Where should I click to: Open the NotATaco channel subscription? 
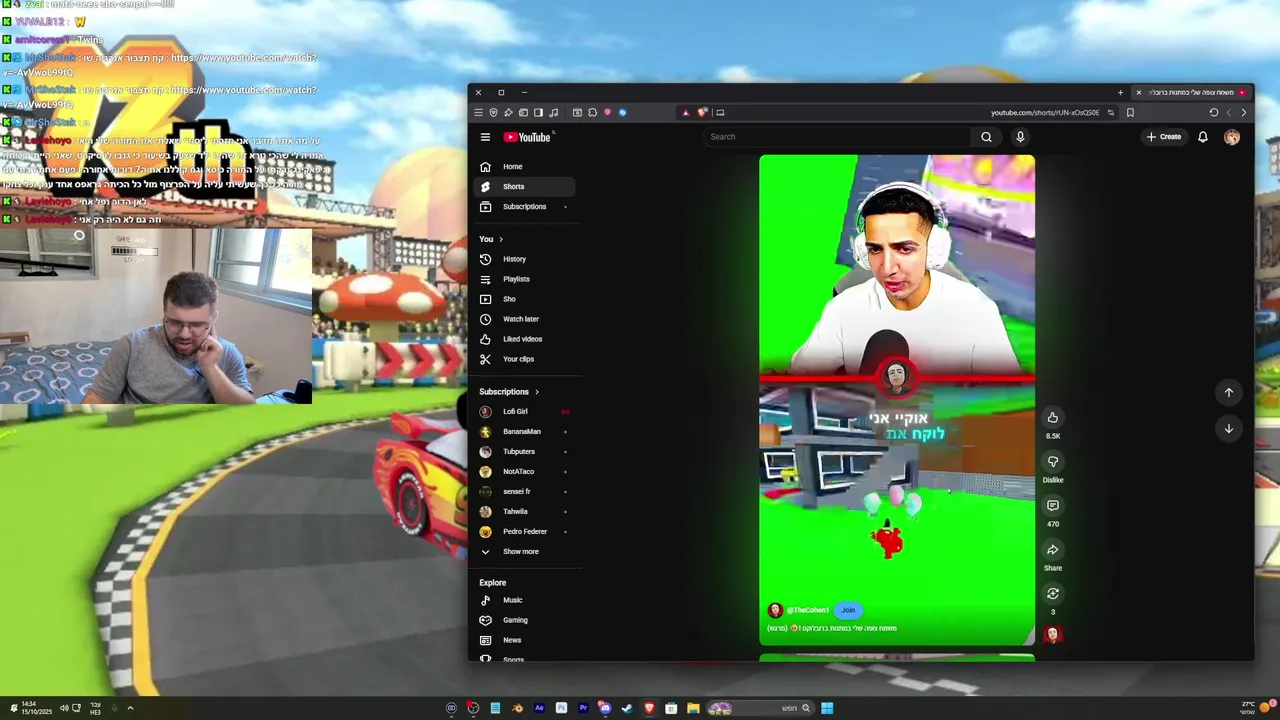[x=525, y=472]
